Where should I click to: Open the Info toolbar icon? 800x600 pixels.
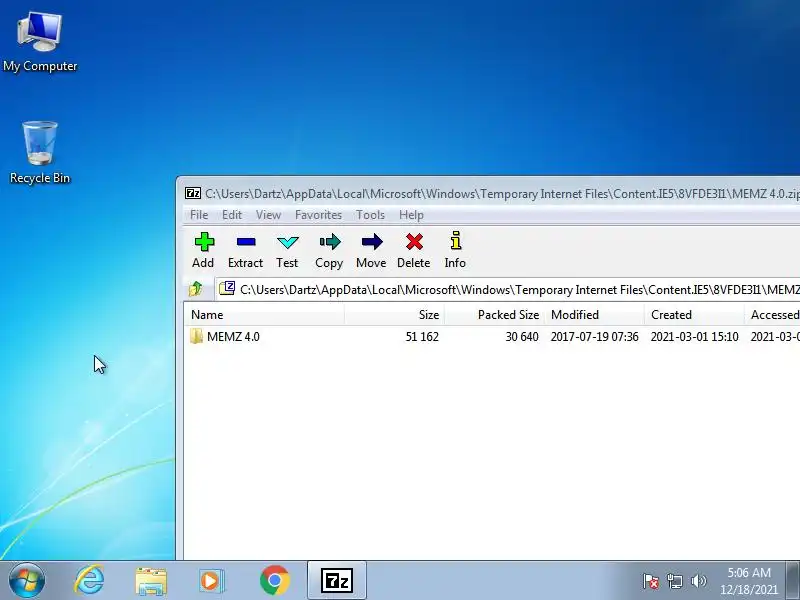point(455,250)
